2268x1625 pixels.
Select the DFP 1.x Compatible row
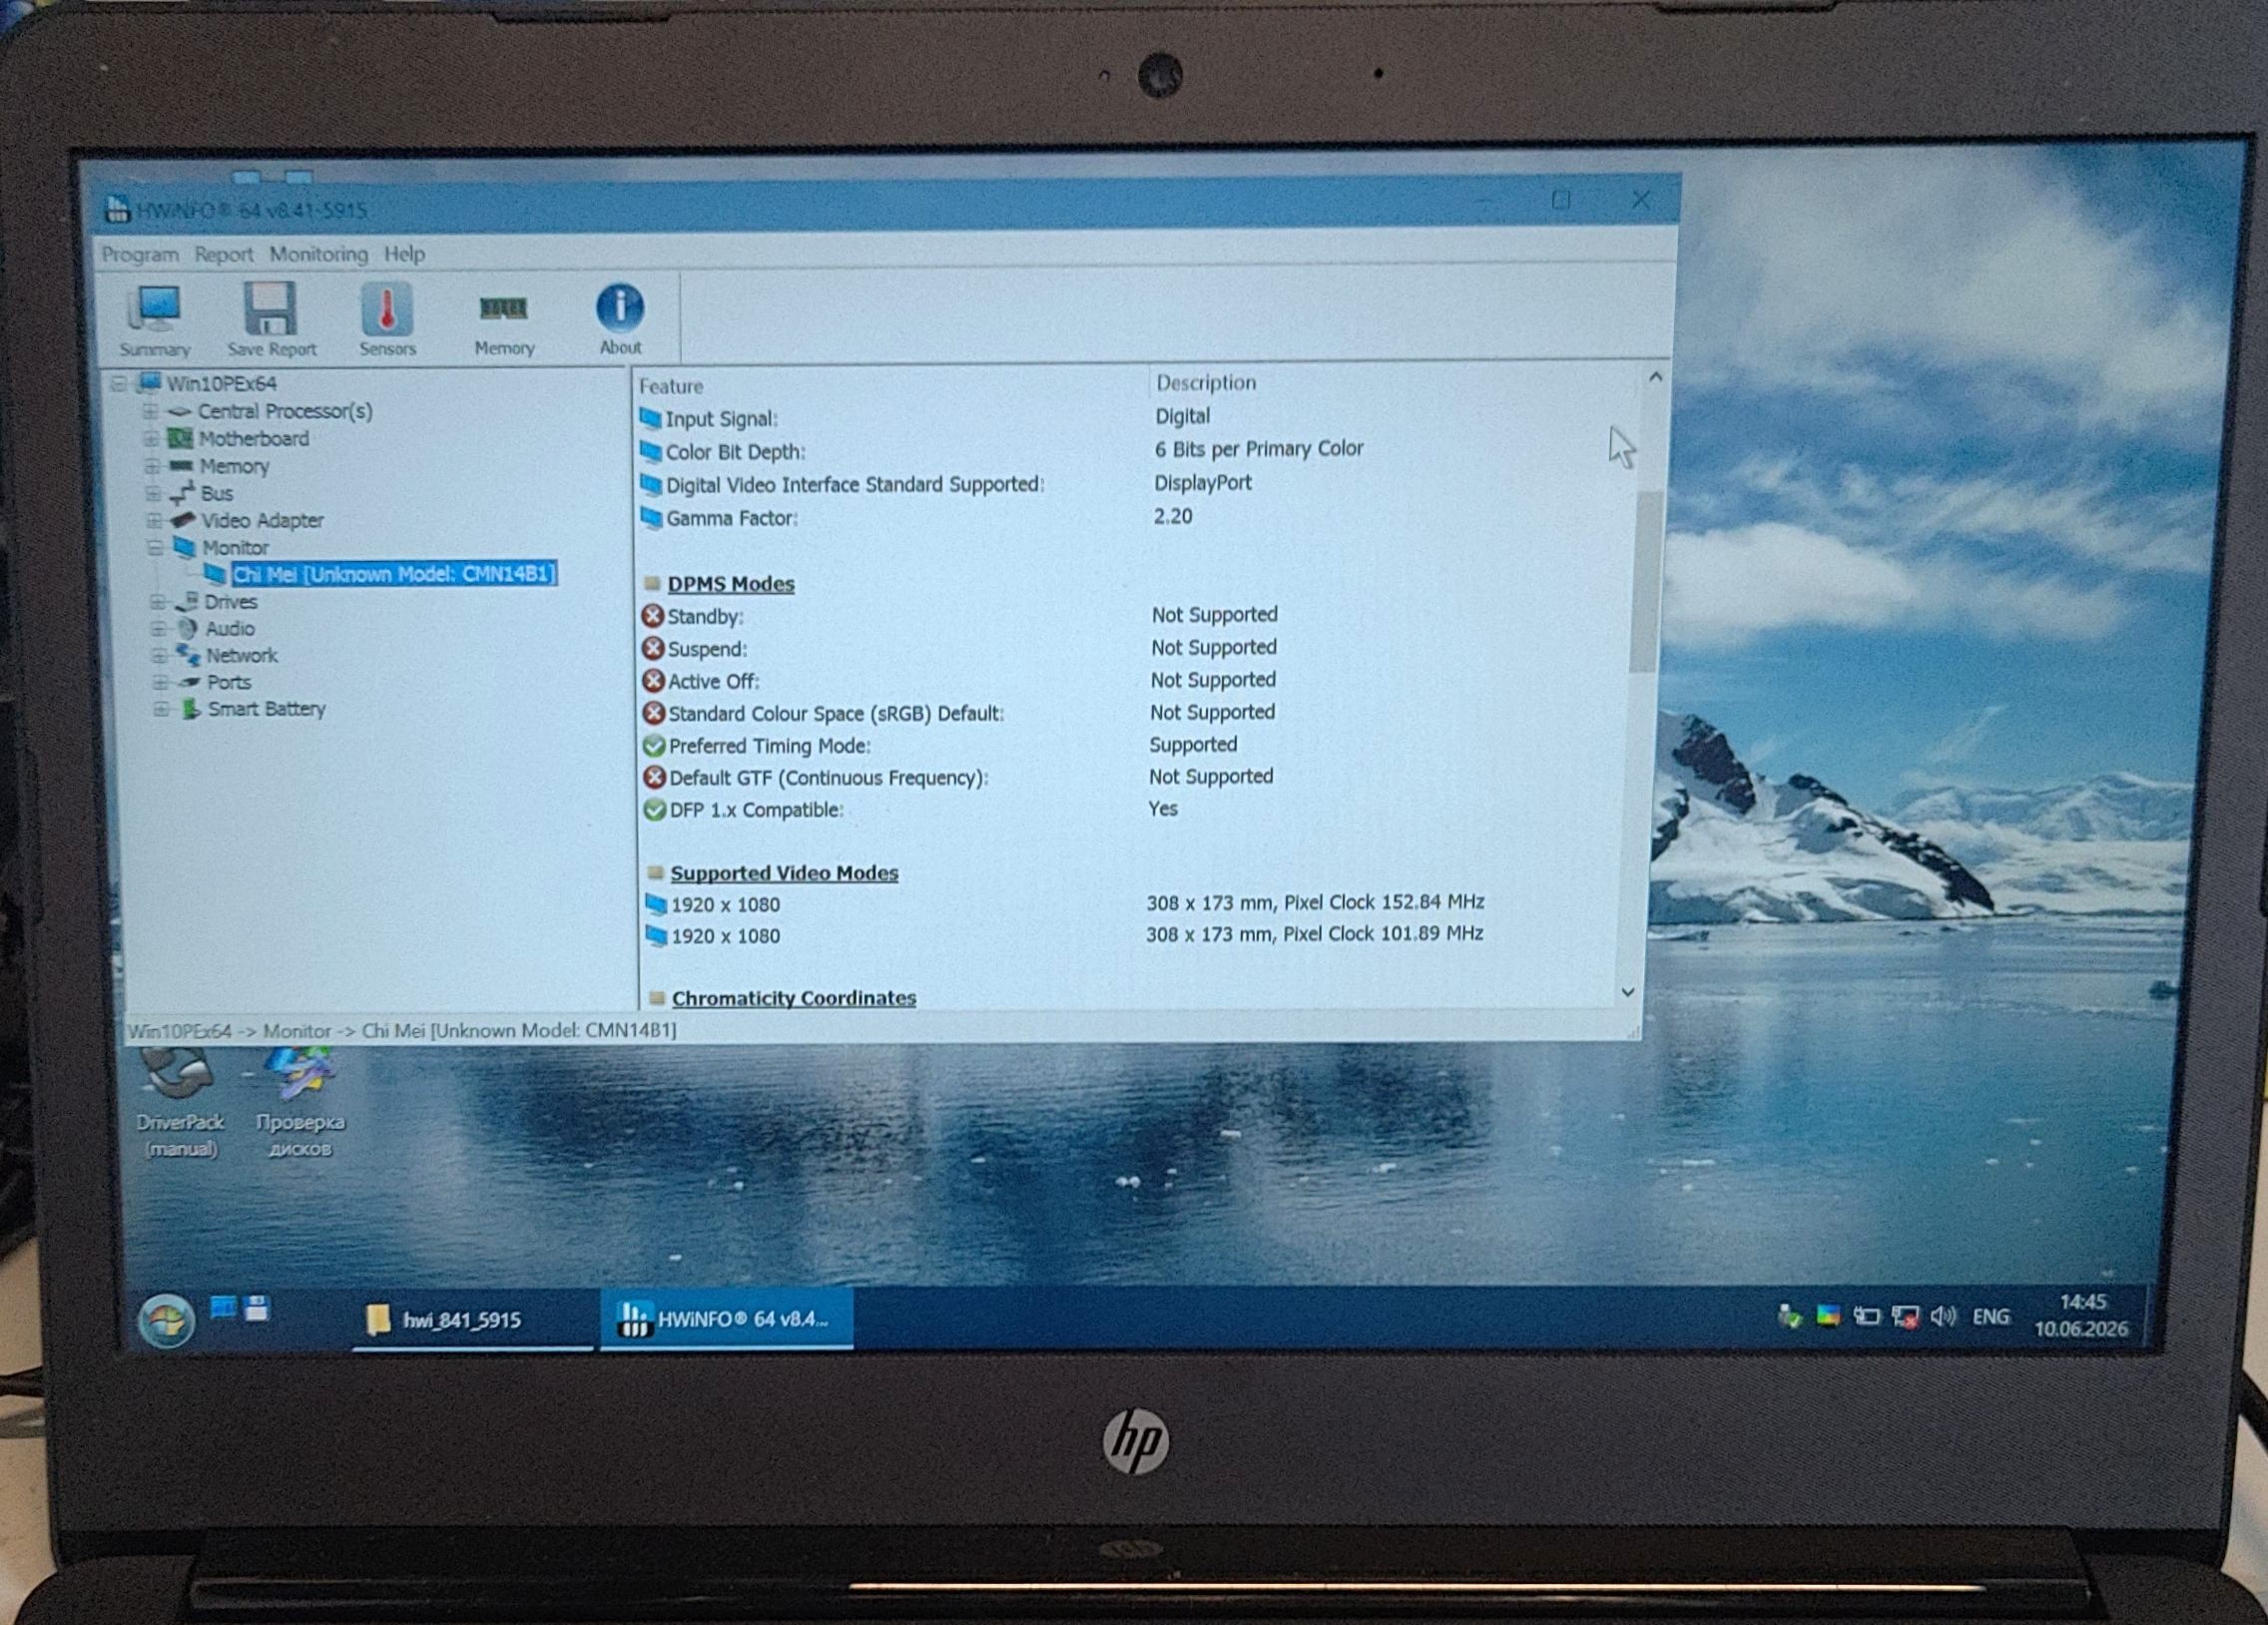pyautogui.click(x=1130, y=809)
